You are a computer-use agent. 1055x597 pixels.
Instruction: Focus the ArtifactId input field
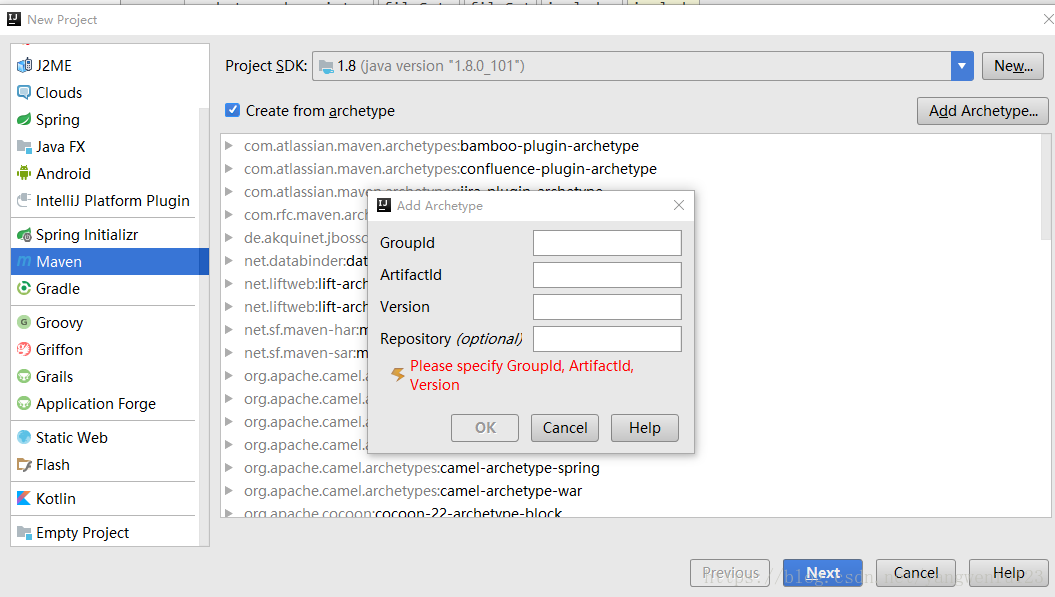click(x=607, y=275)
